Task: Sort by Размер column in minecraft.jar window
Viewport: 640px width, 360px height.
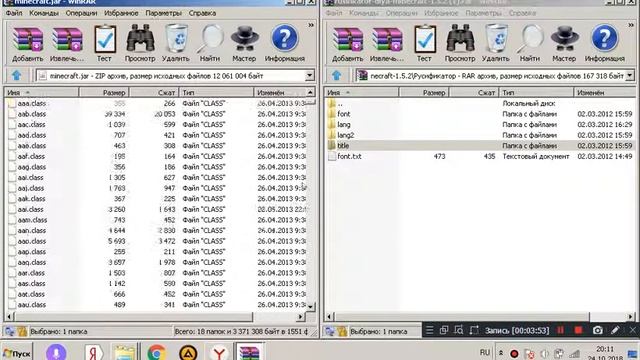Action: (x=104, y=93)
